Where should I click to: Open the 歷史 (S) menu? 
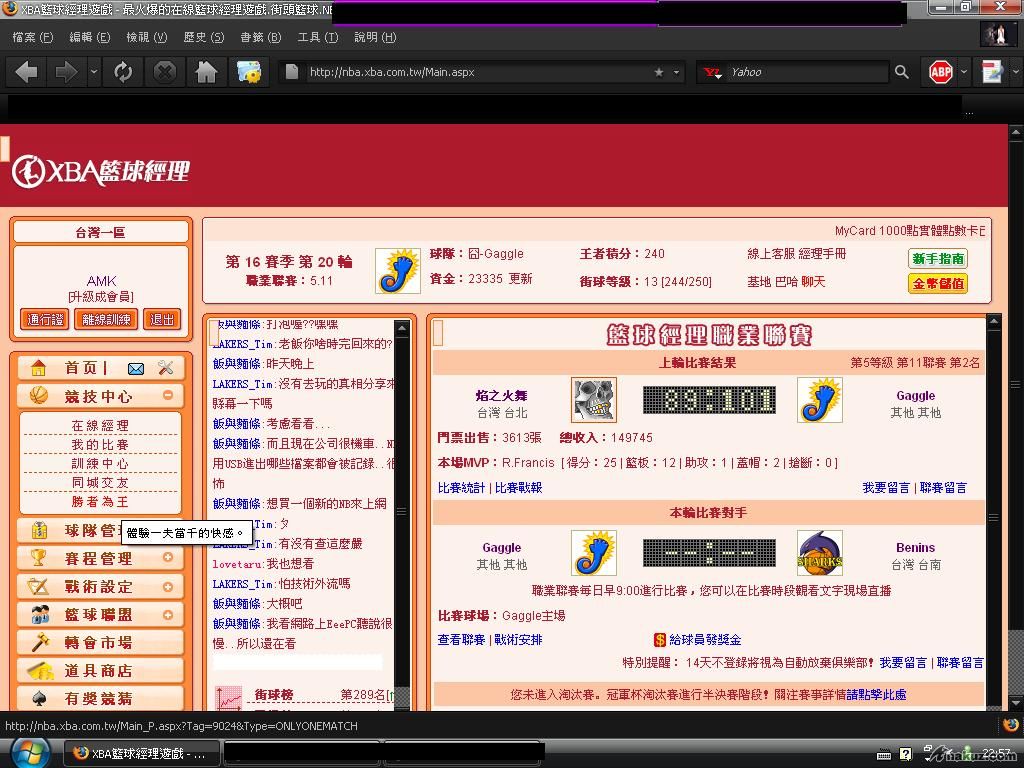(x=203, y=37)
